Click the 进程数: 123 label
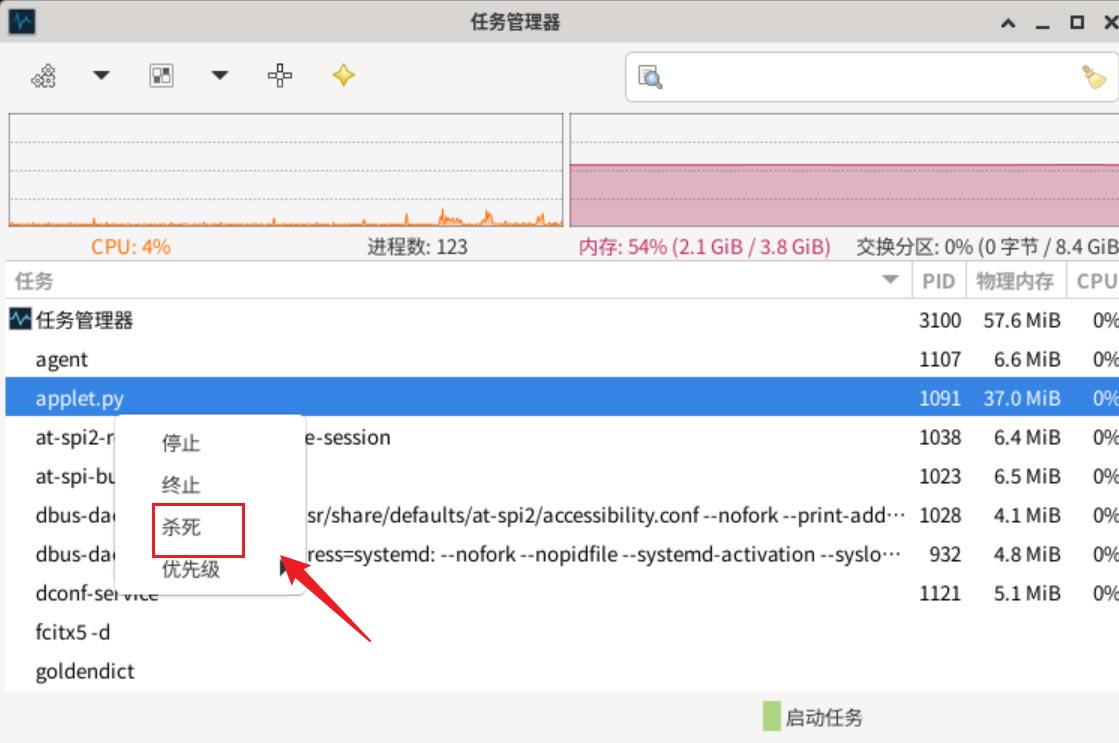Image resolution: width=1119 pixels, height=743 pixels. click(417, 247)
